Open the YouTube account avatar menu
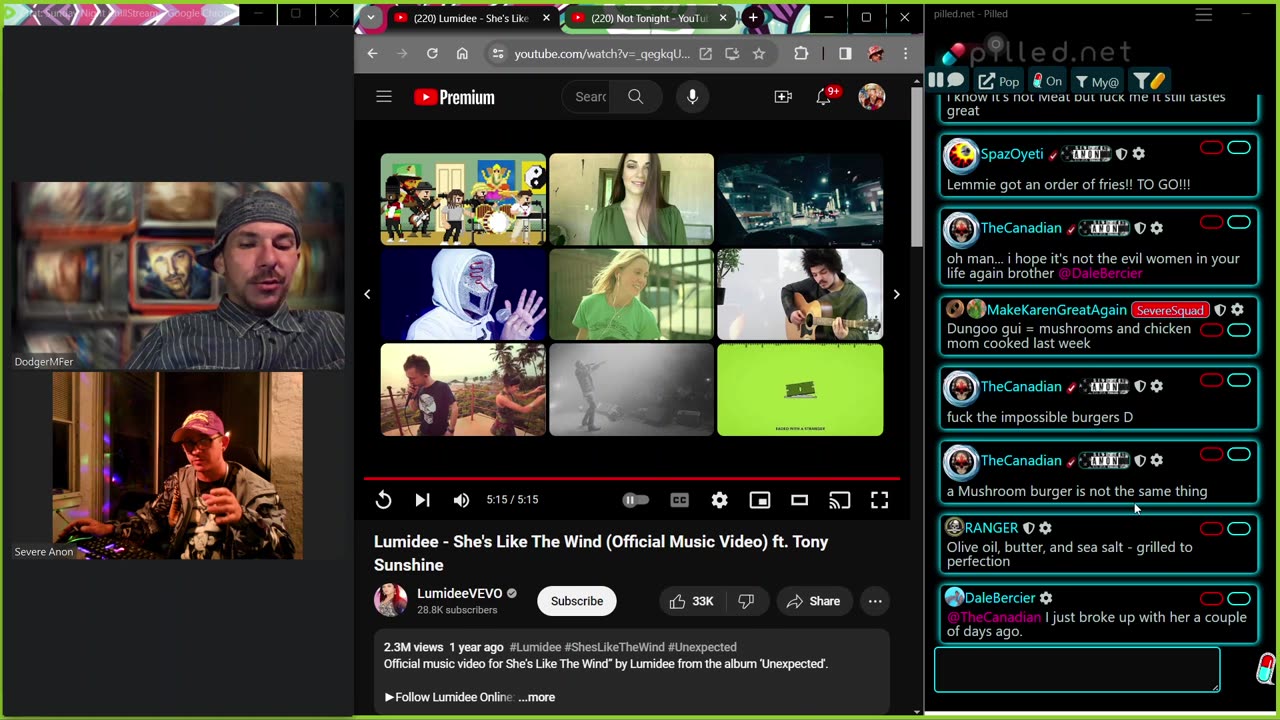 [x=872, y=97]
